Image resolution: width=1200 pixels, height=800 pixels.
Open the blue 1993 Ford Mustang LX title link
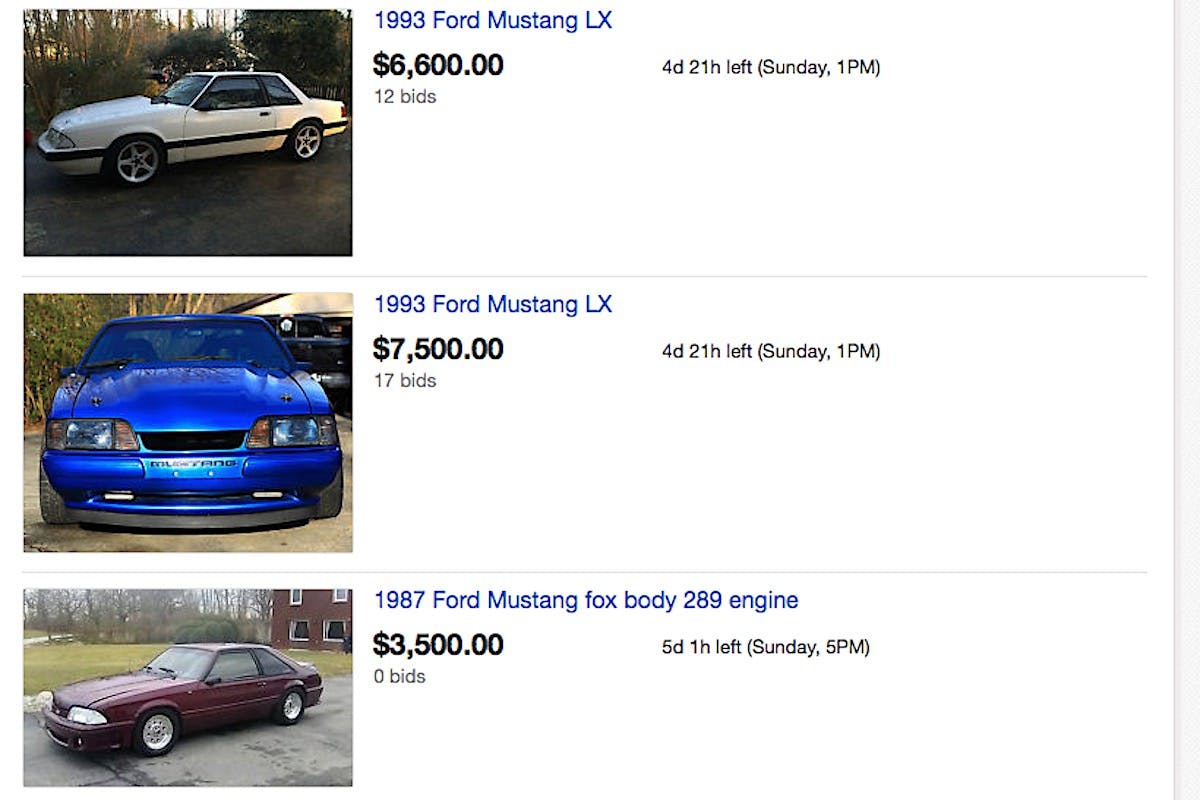click(x=492, y=304)
